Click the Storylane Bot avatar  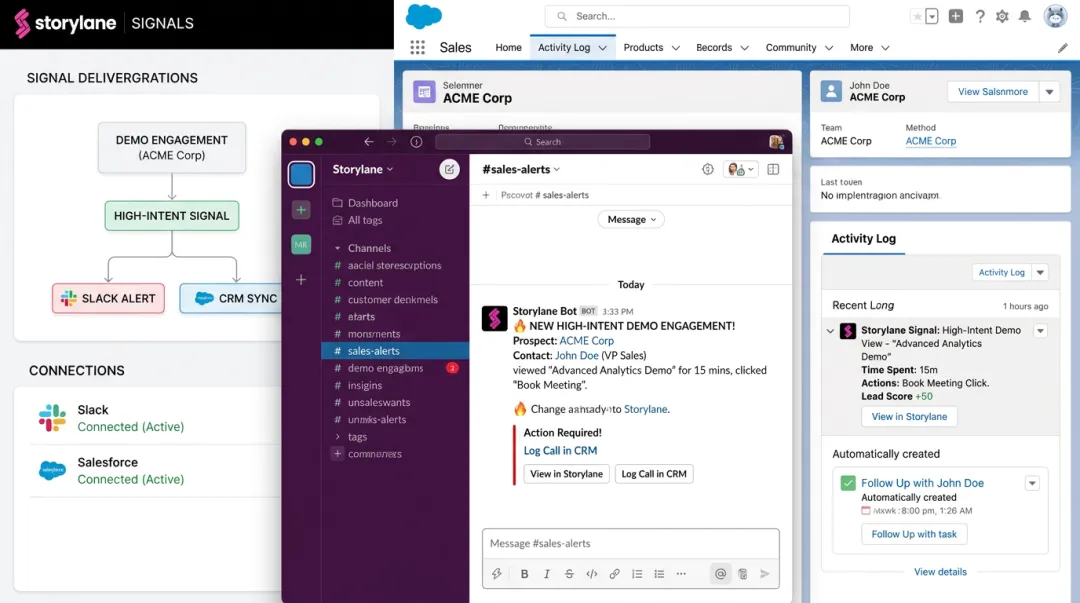494,318
